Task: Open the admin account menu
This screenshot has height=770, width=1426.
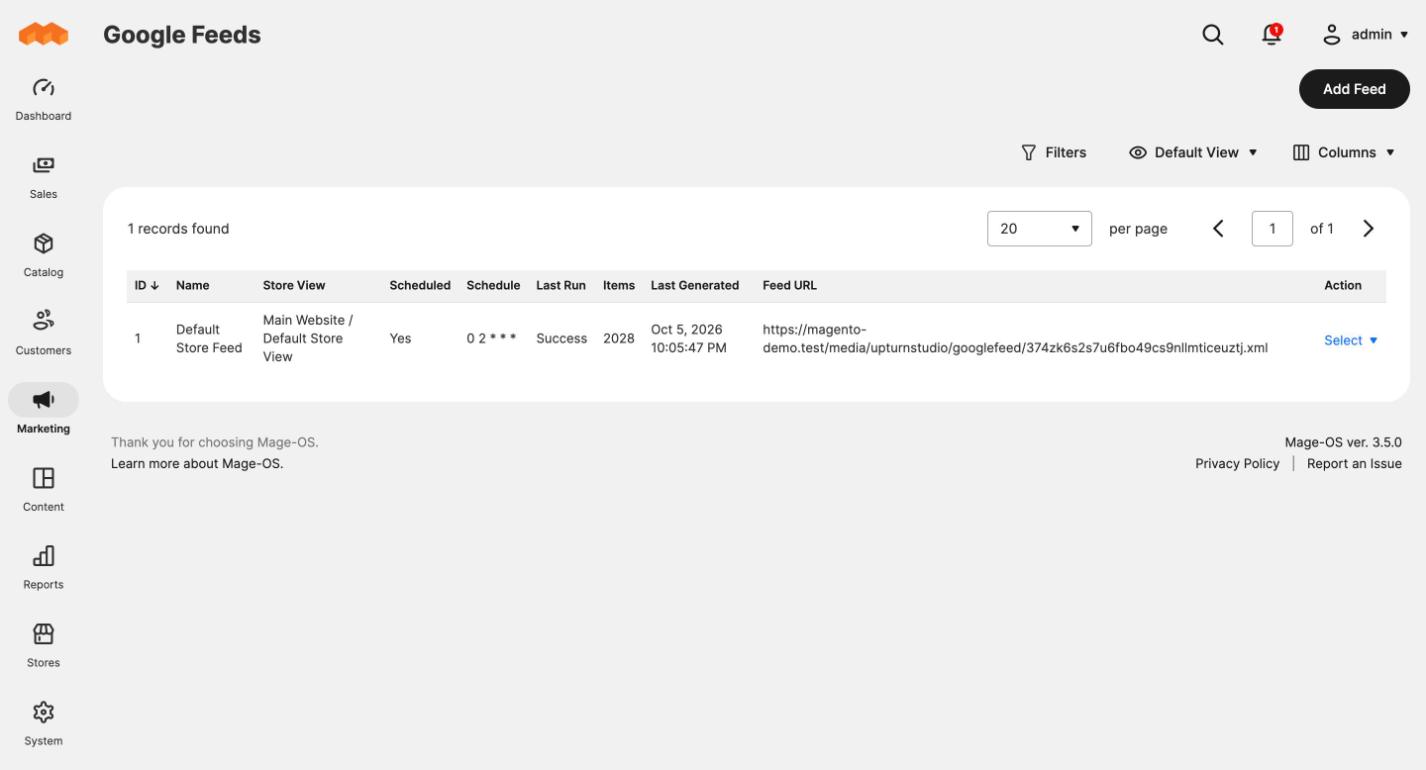Action: 1365,35
